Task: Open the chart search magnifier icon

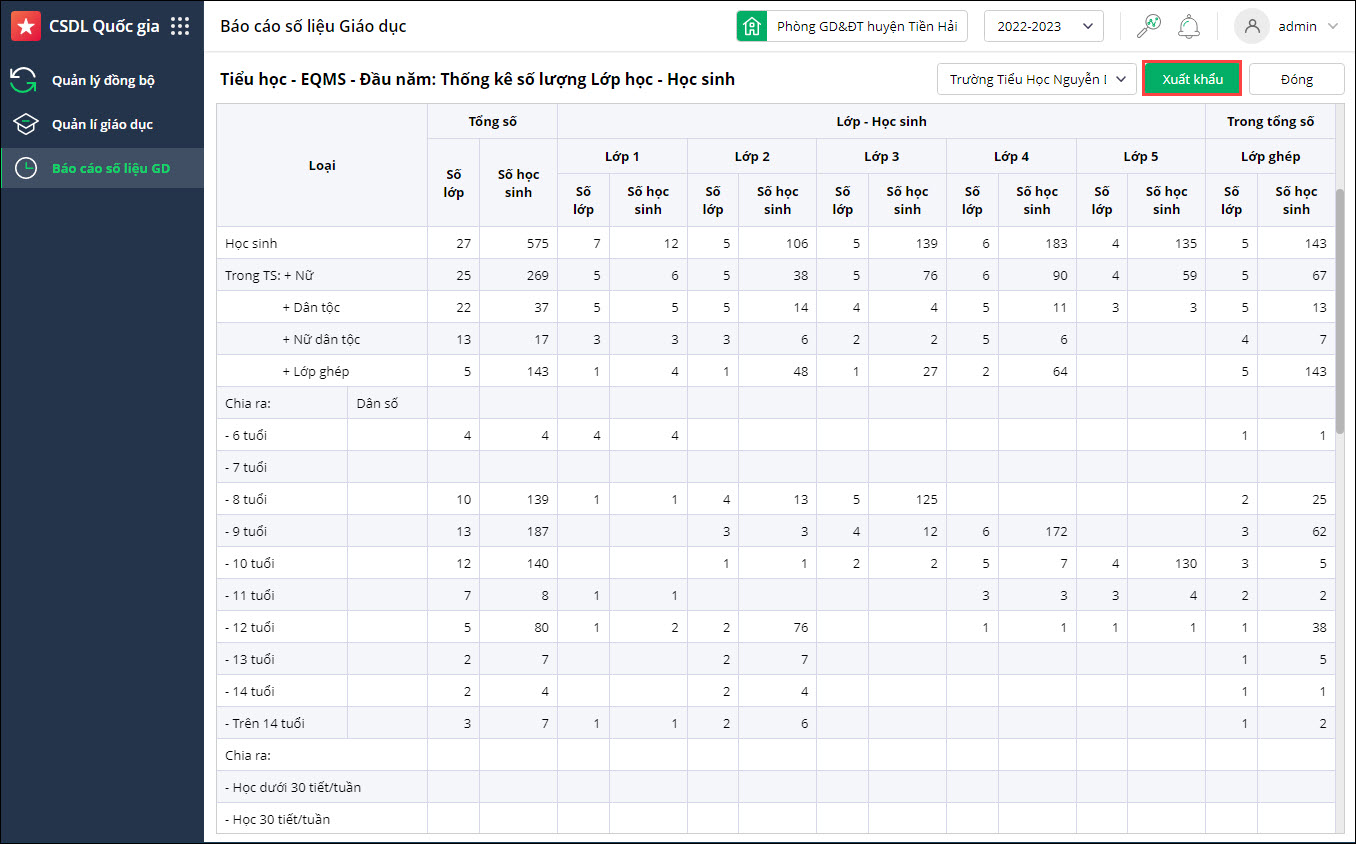Action: pyautogui.click(x=1149, y=26)
